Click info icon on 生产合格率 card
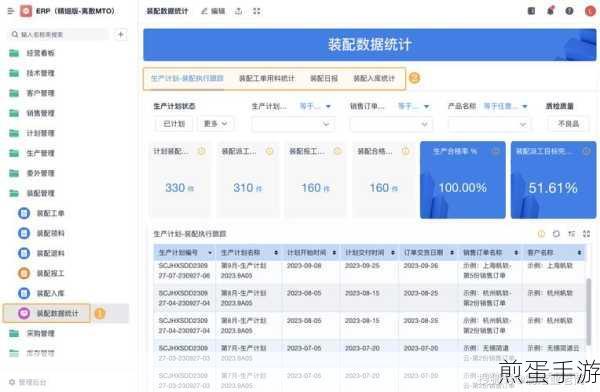The height and width of the screenshot is (392, 600). coord(496,151)
